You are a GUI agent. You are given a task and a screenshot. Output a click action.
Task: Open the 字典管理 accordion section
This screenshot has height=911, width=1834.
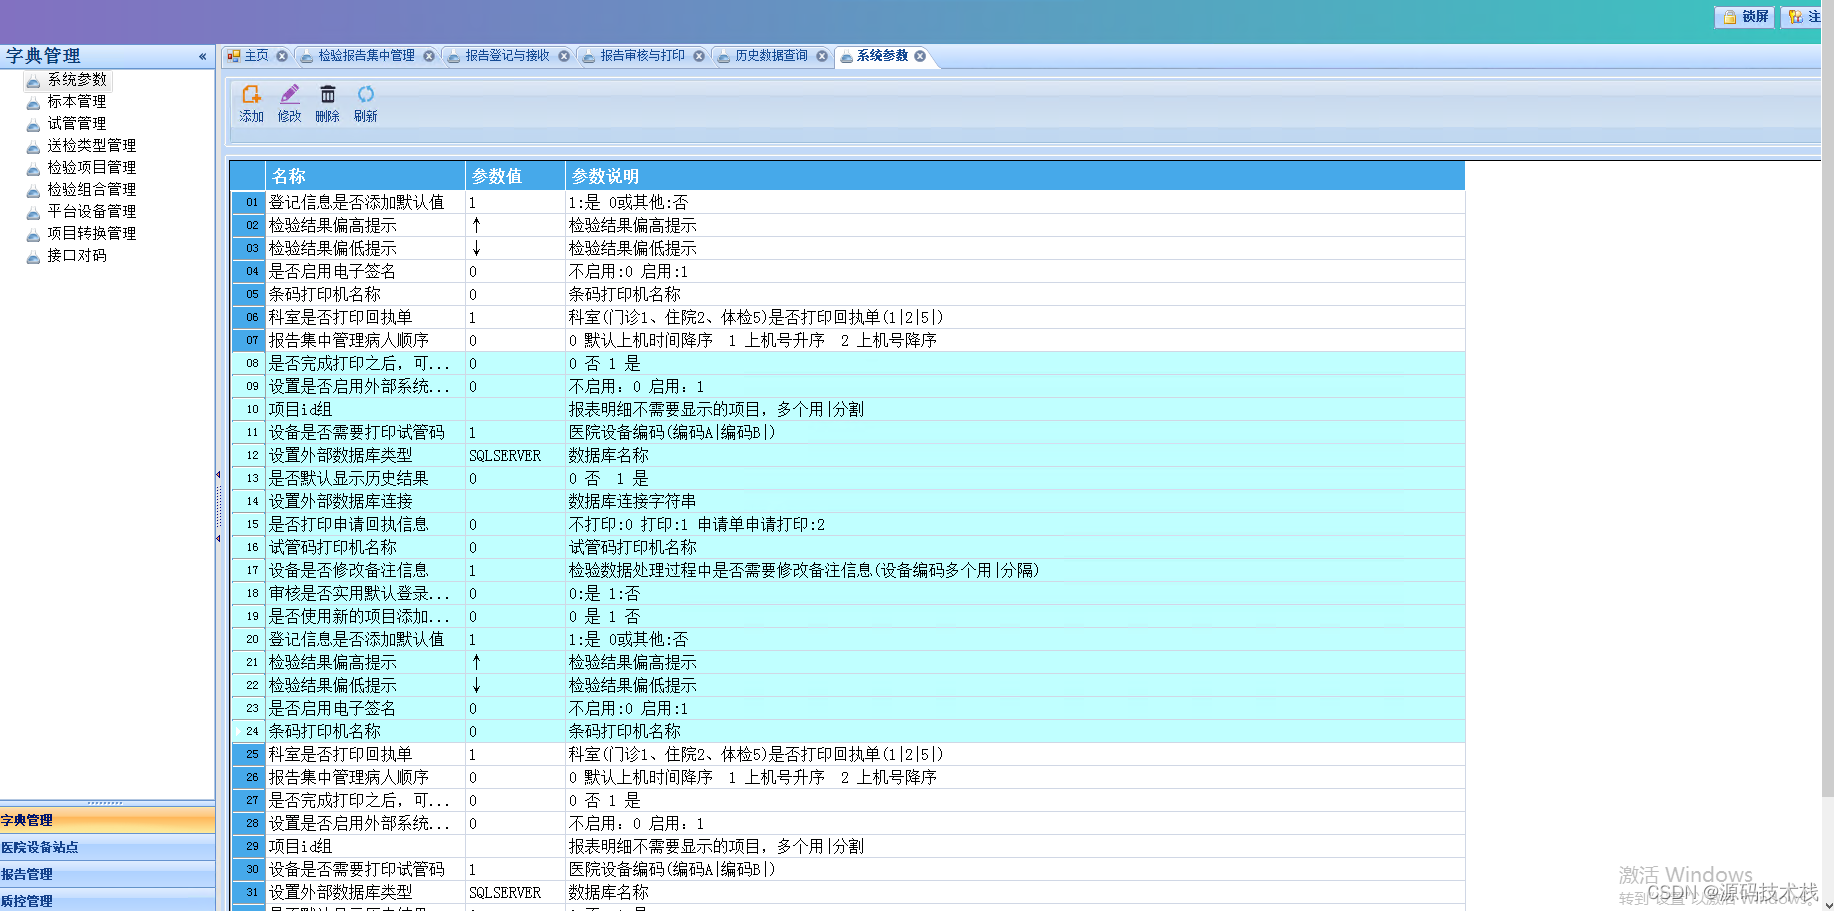pyautogui.click(x=107, y=820)
